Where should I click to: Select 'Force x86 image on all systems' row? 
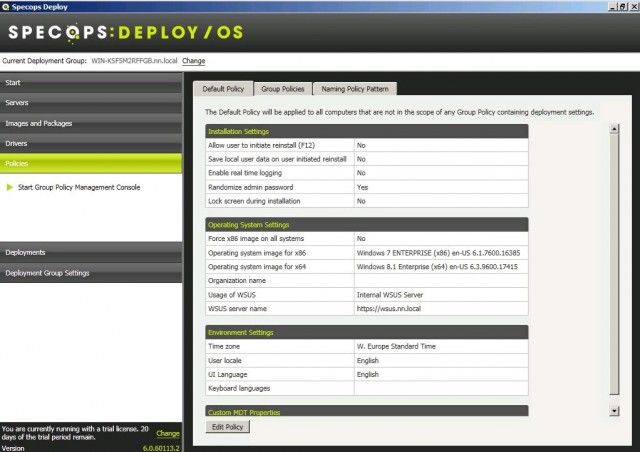pos(367,238)
